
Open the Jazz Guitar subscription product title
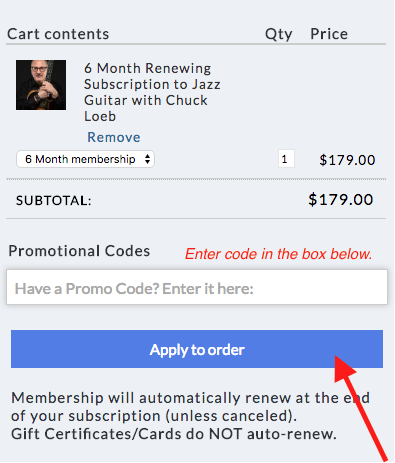(x=152, y=92)
